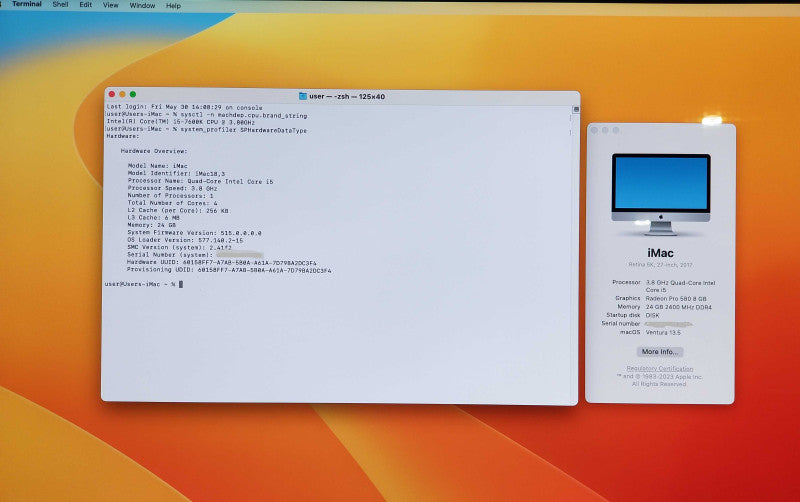
Task: Click the 'Provisioning UDID' line
Action: (229, 270)
